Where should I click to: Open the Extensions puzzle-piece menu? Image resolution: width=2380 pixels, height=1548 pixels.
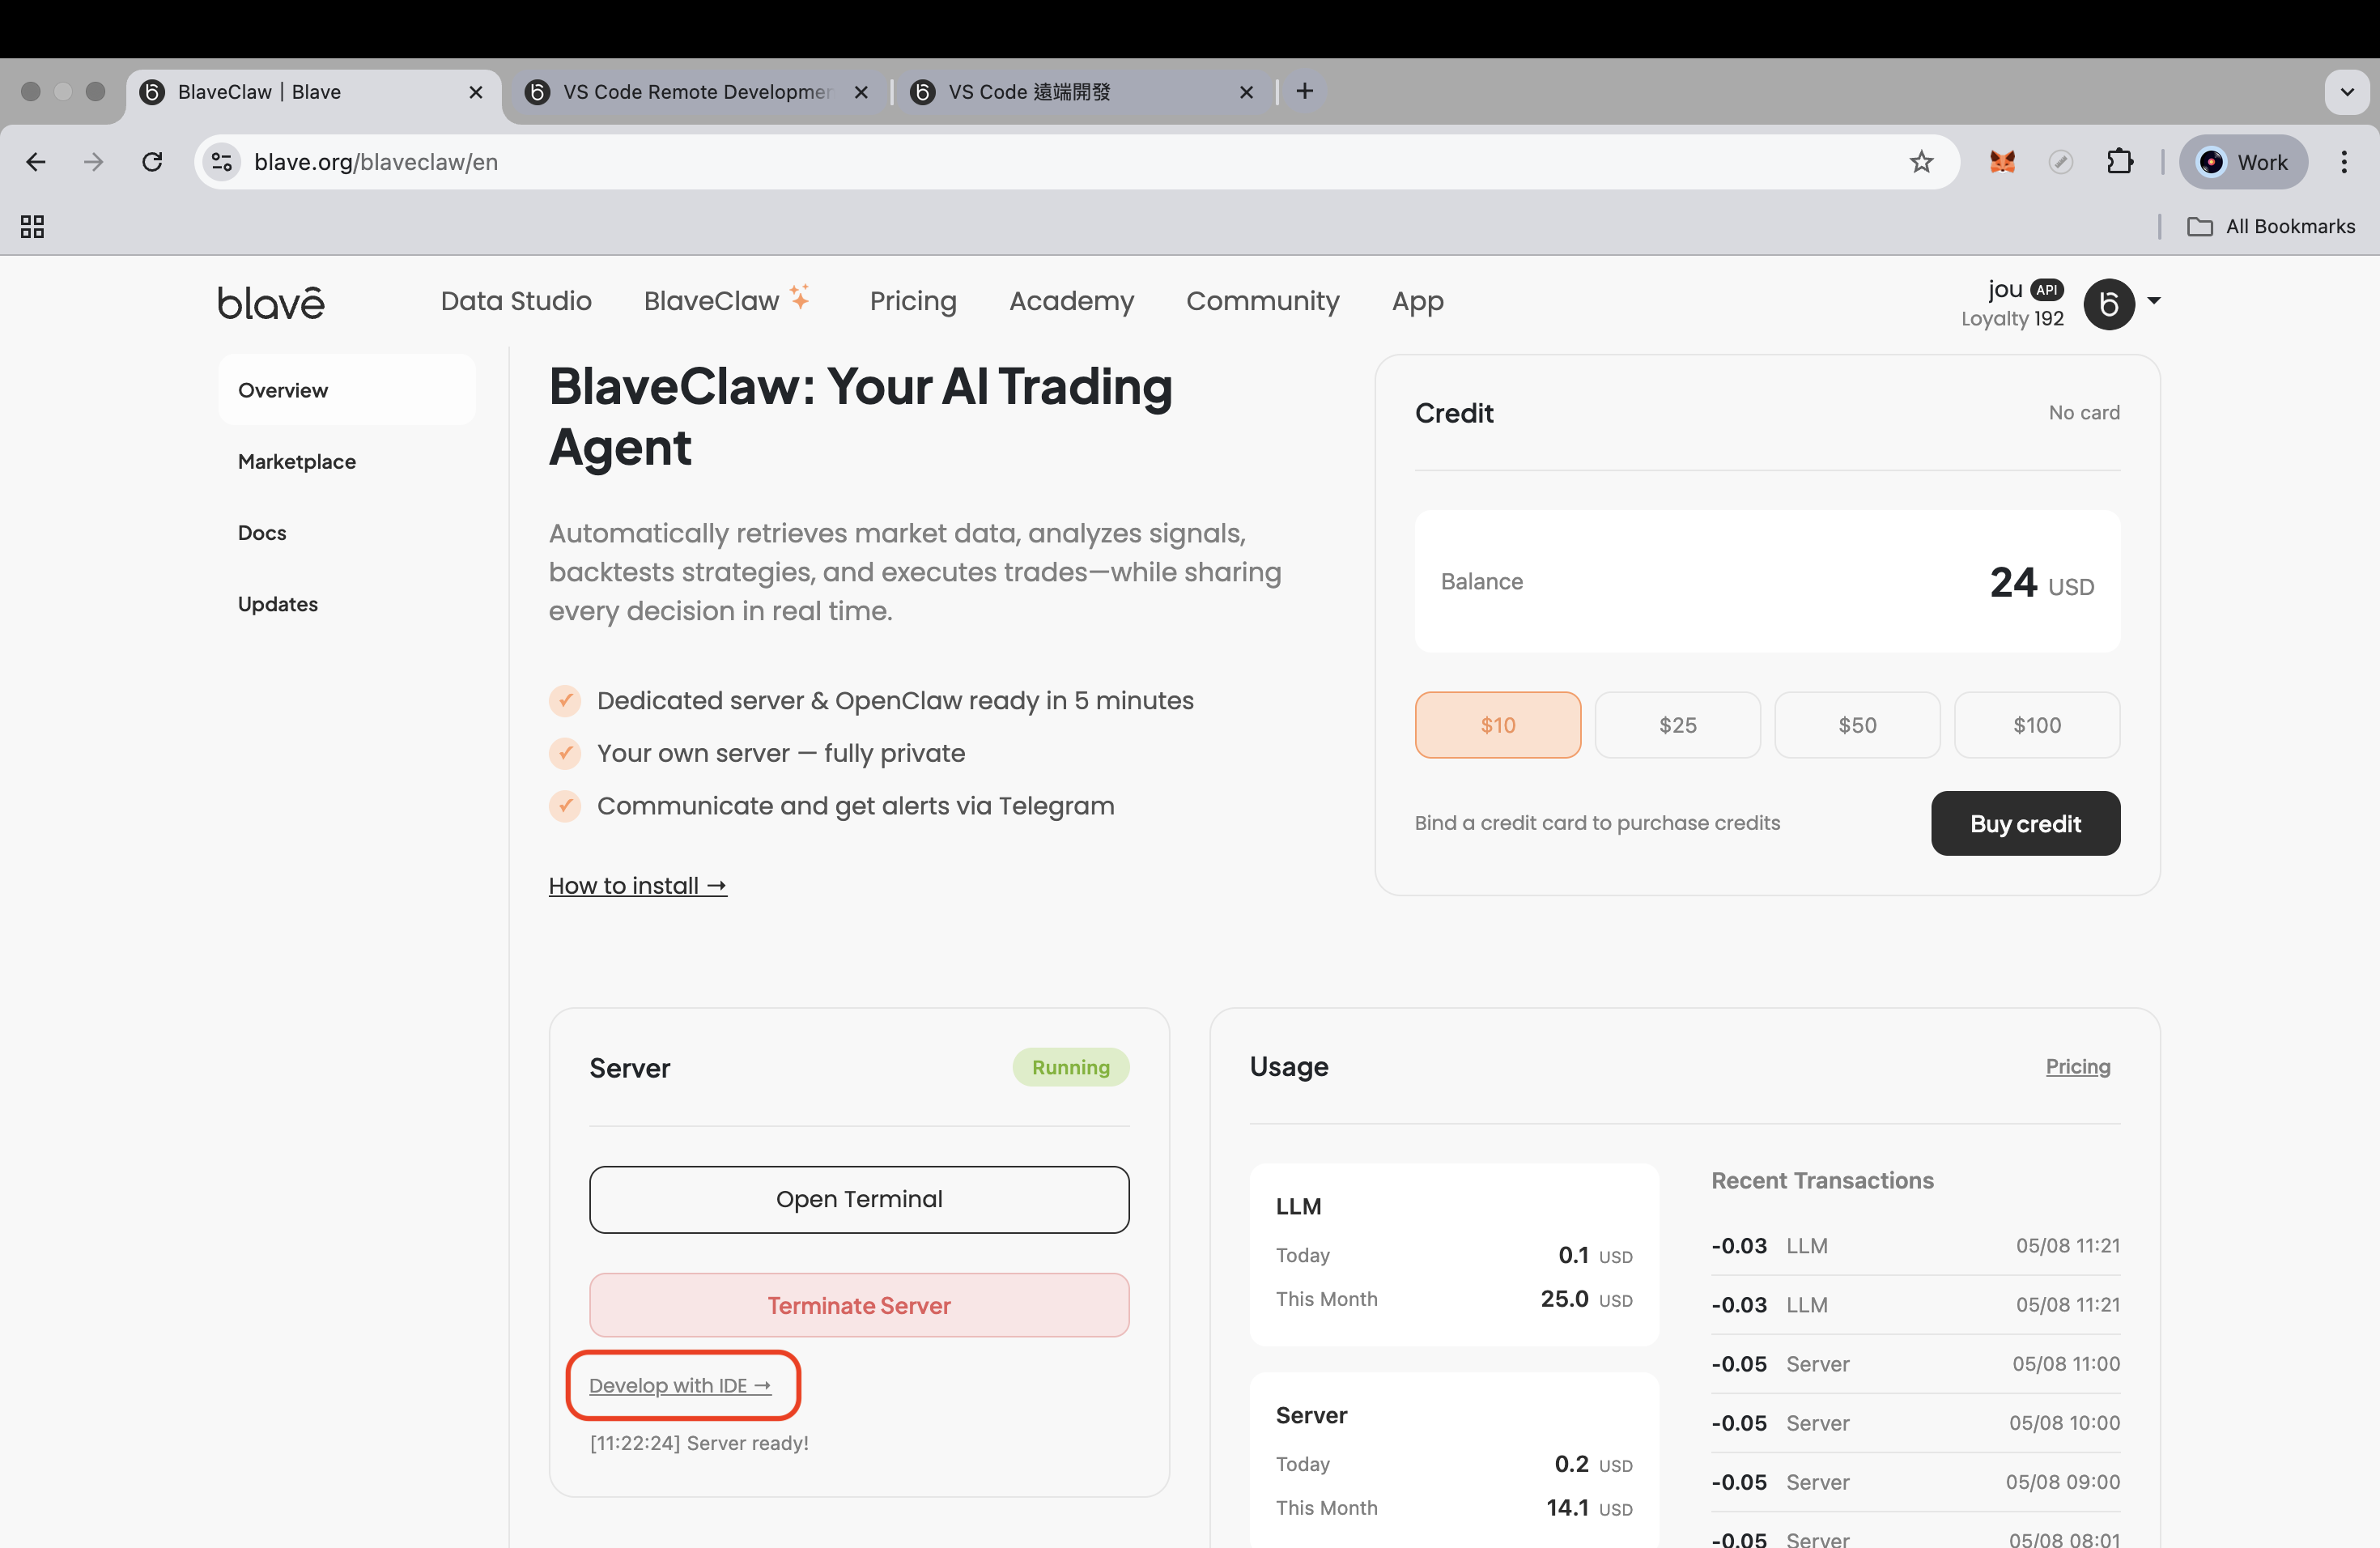click(x=2119, y=162)
